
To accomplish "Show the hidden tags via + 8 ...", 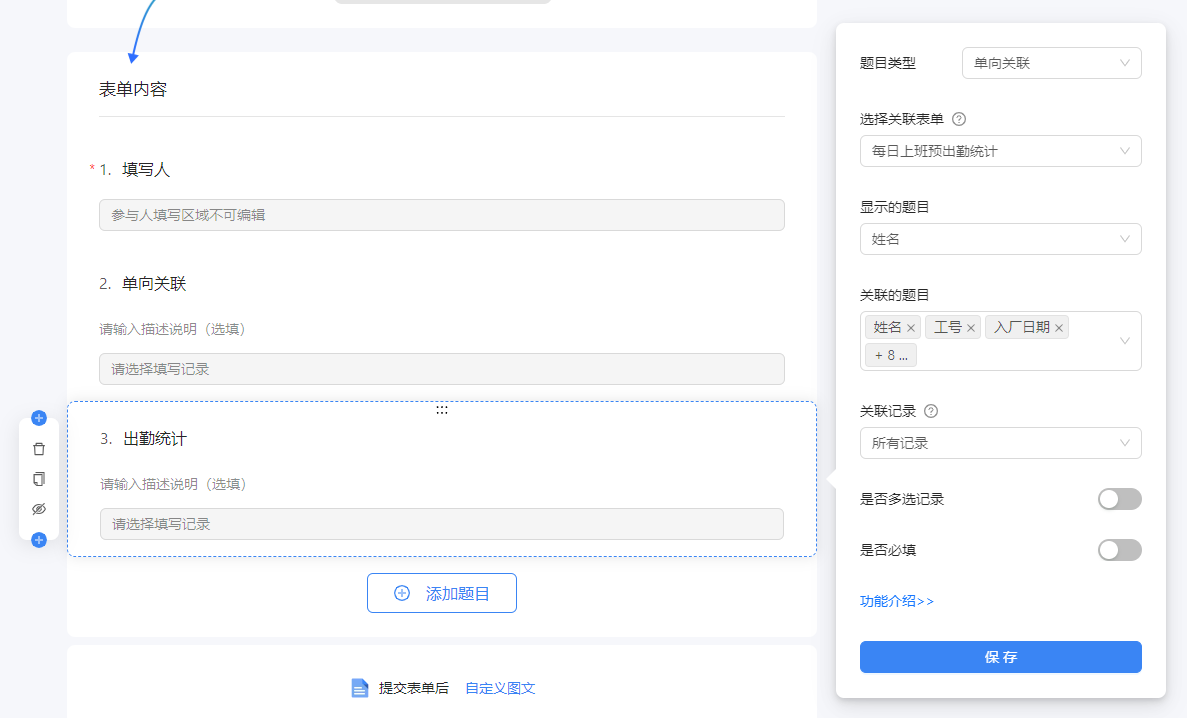I will (891, 355).
